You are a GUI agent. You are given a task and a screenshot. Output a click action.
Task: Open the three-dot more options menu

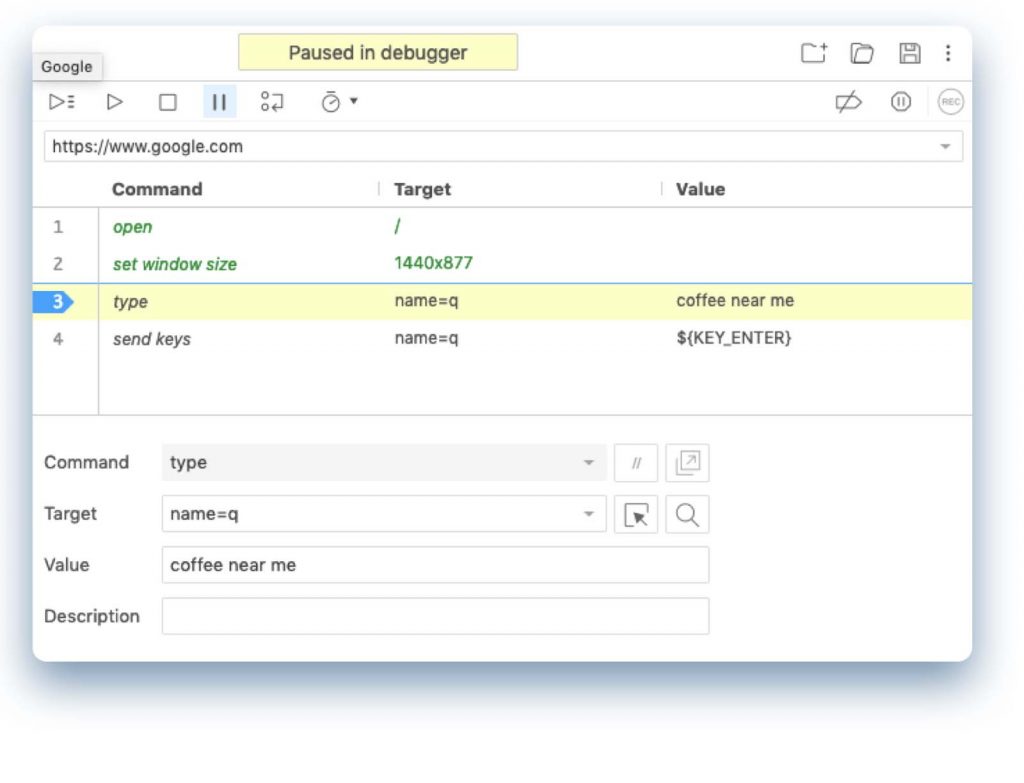(948, 54)
